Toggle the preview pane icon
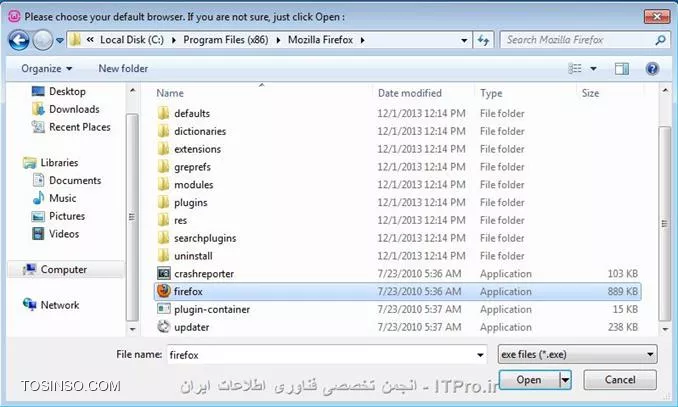678x407 pixels. coord(621,68)
